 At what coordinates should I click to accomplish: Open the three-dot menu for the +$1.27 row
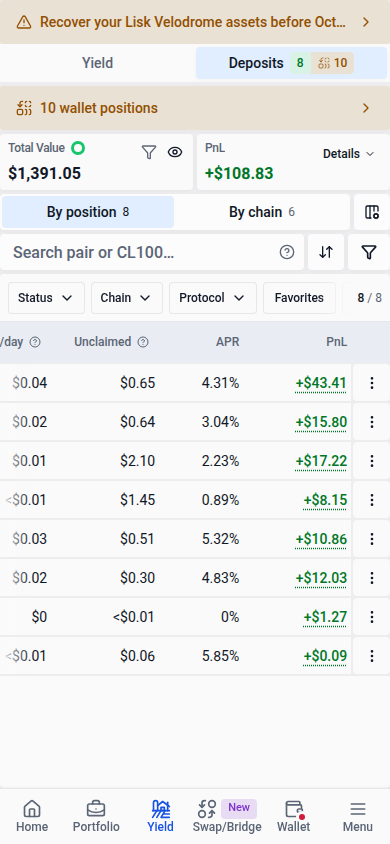(x=371, y=617)
